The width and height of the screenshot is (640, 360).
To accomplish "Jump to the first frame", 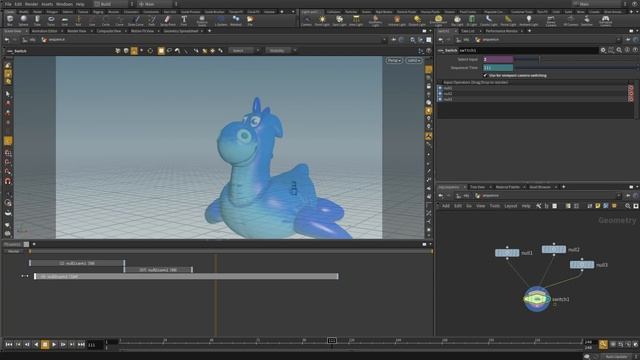I will pos(9,345).
